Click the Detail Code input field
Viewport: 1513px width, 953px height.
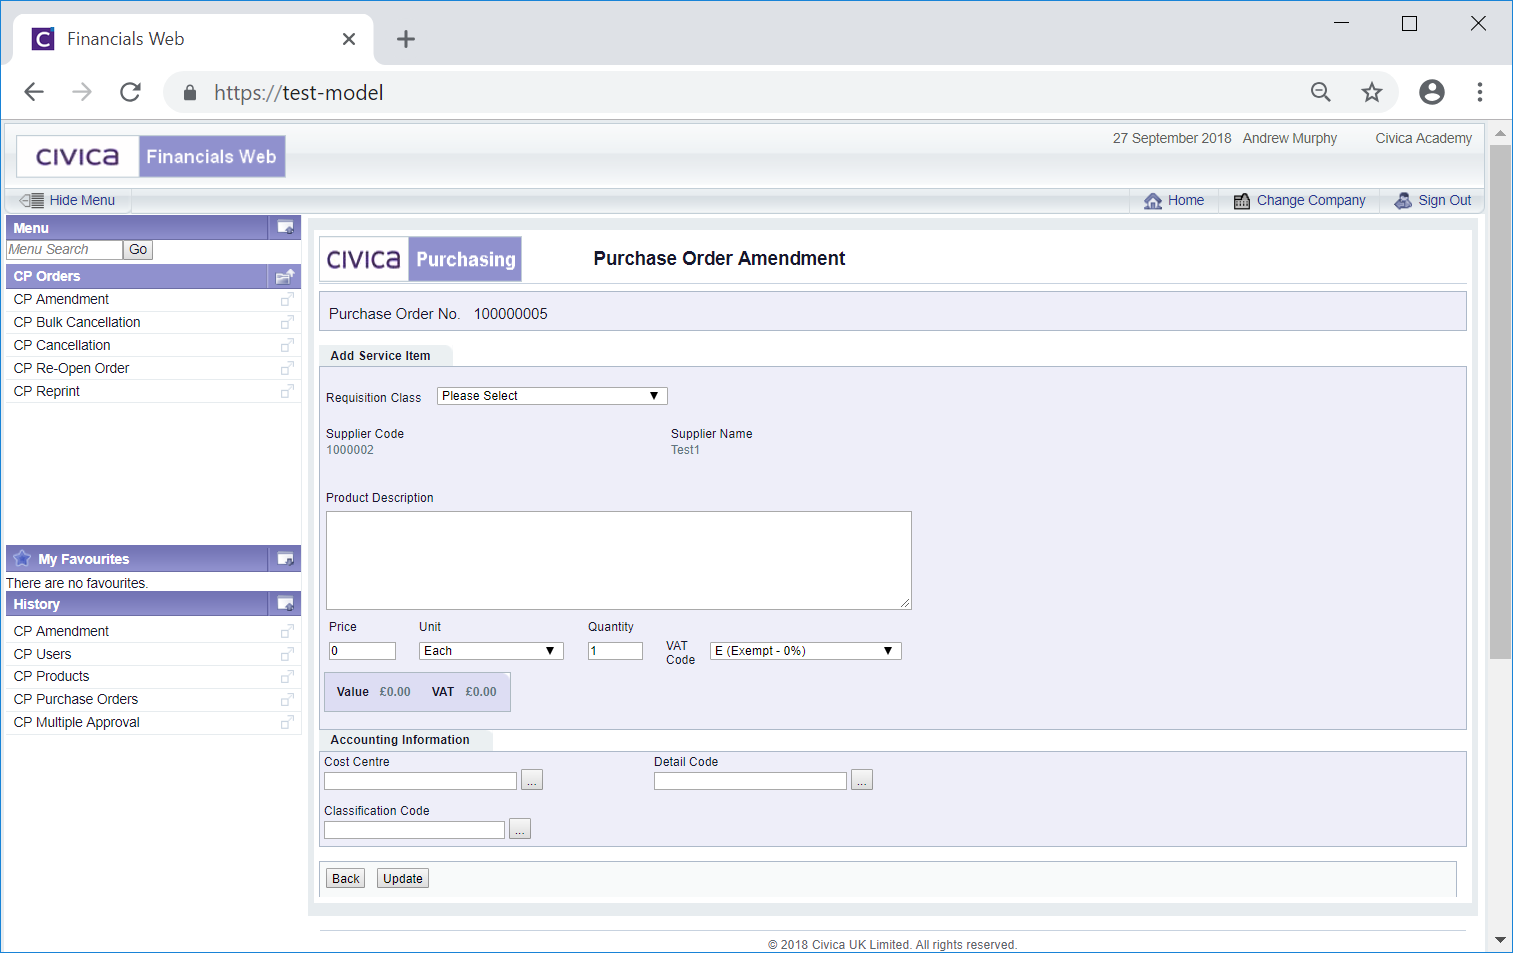[750, 781]
